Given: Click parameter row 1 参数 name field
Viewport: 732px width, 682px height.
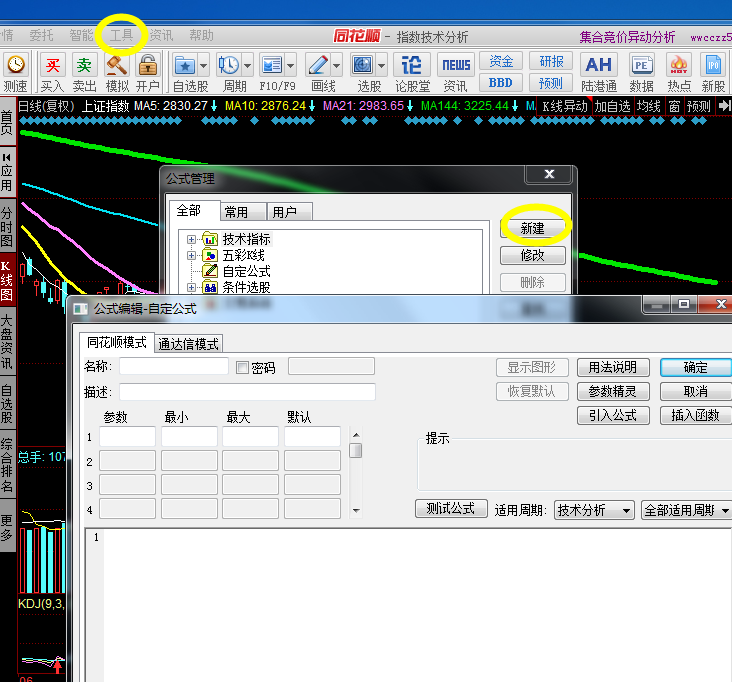Looking at the screenshot, I should (x=127, y=437).
